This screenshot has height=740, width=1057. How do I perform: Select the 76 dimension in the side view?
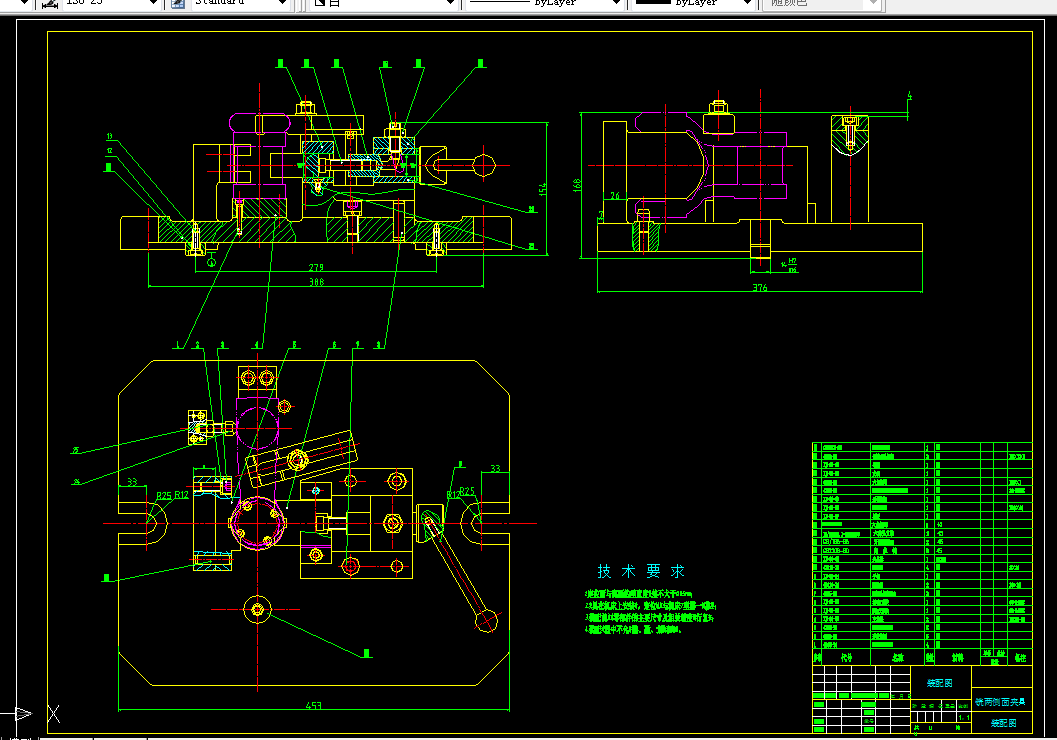click(615, 195)
